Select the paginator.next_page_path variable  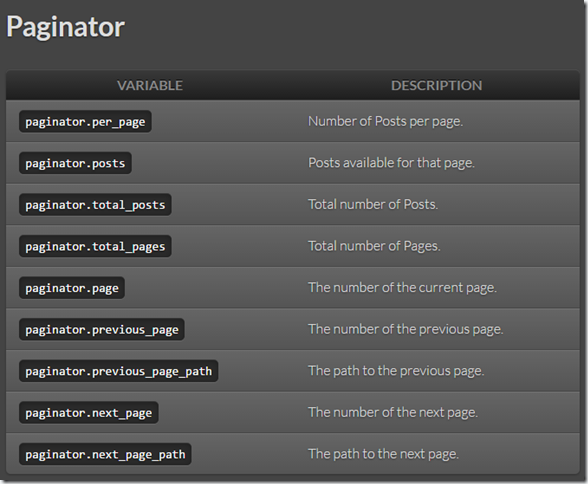coord(105,454)
